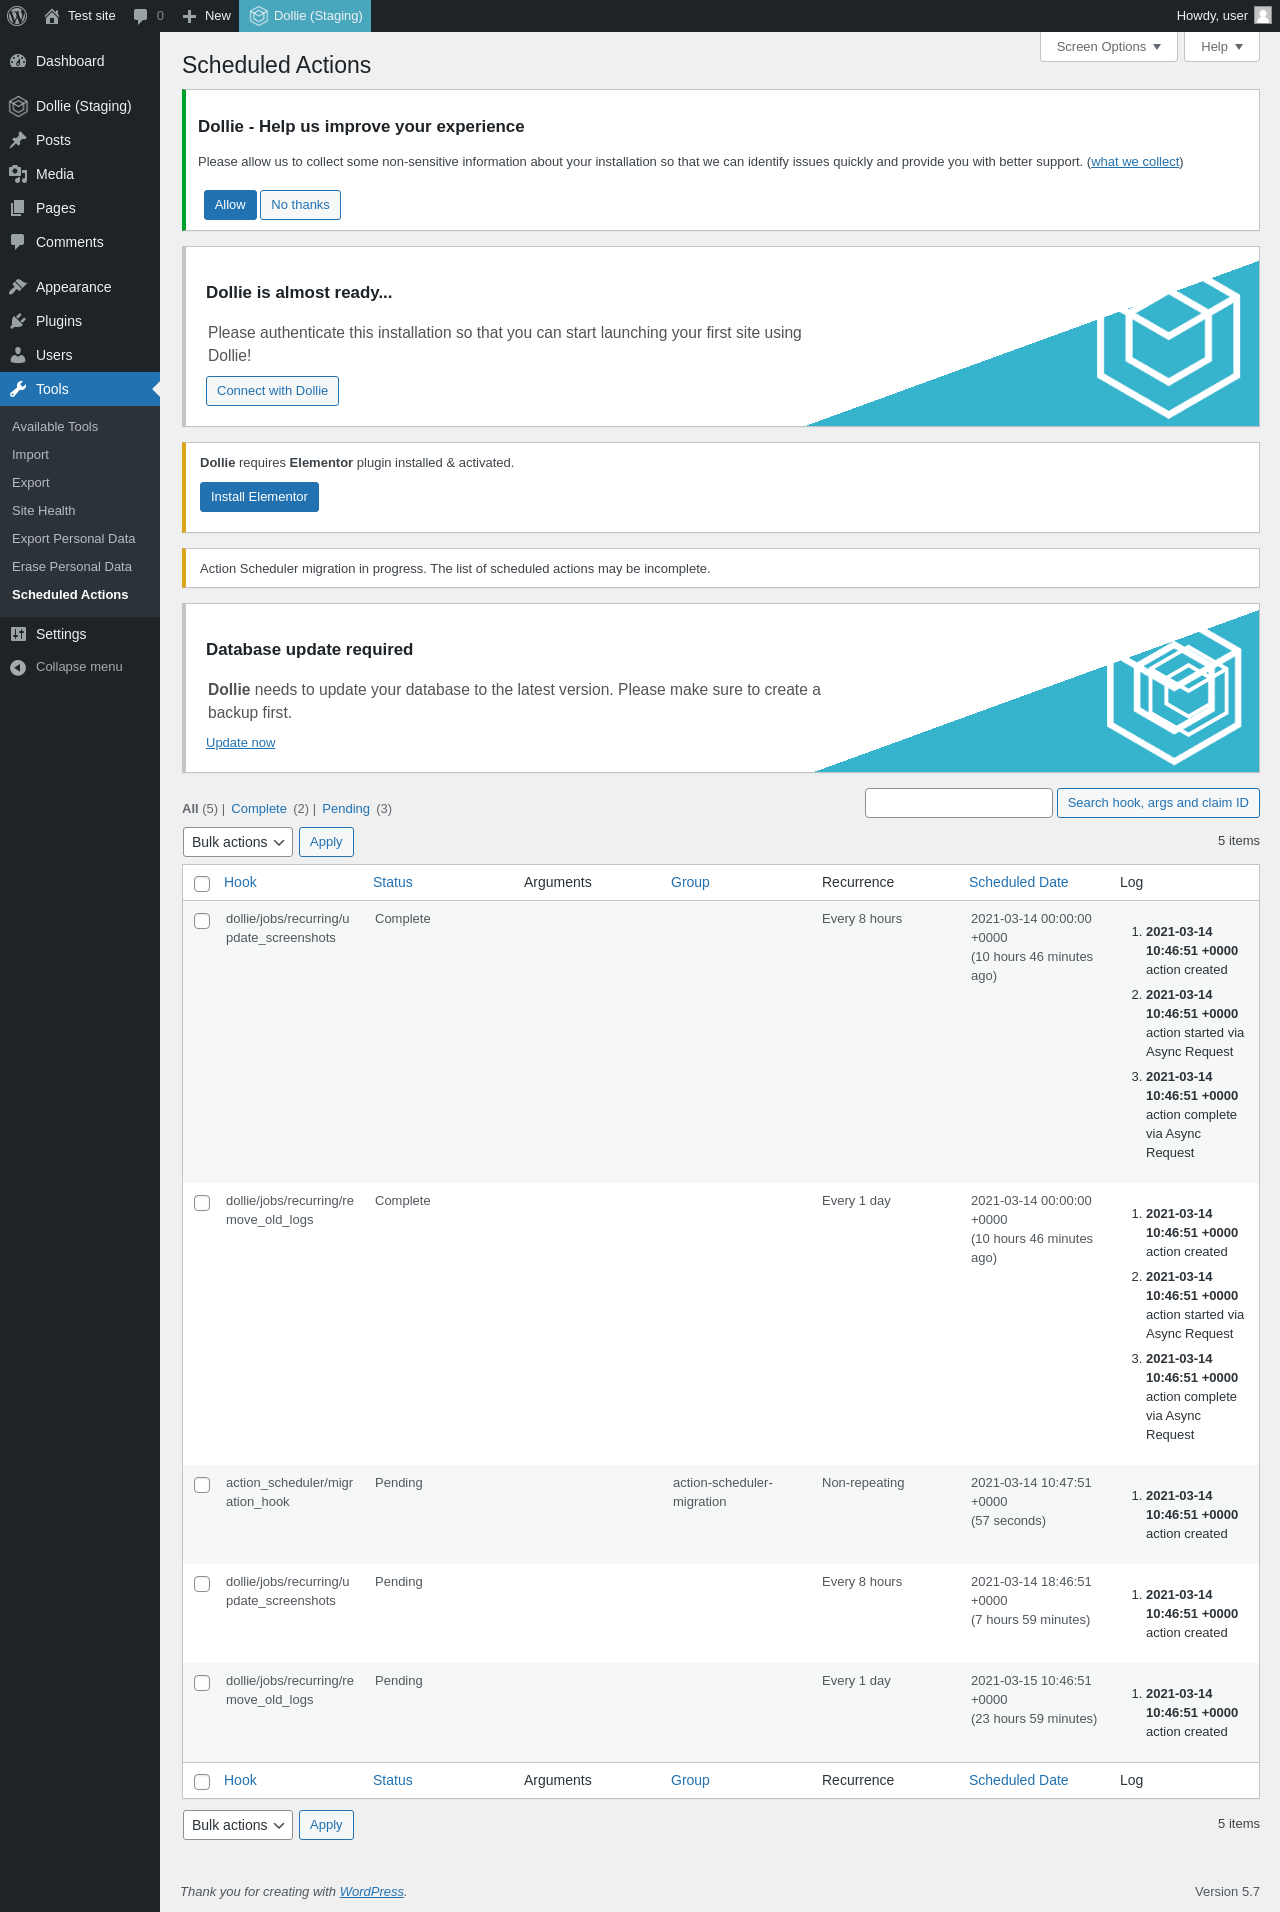The height and width of the screenshot is (1912, 1280).
Task: Tick the select-all checkbox in table header
Action: pos(202,883)
